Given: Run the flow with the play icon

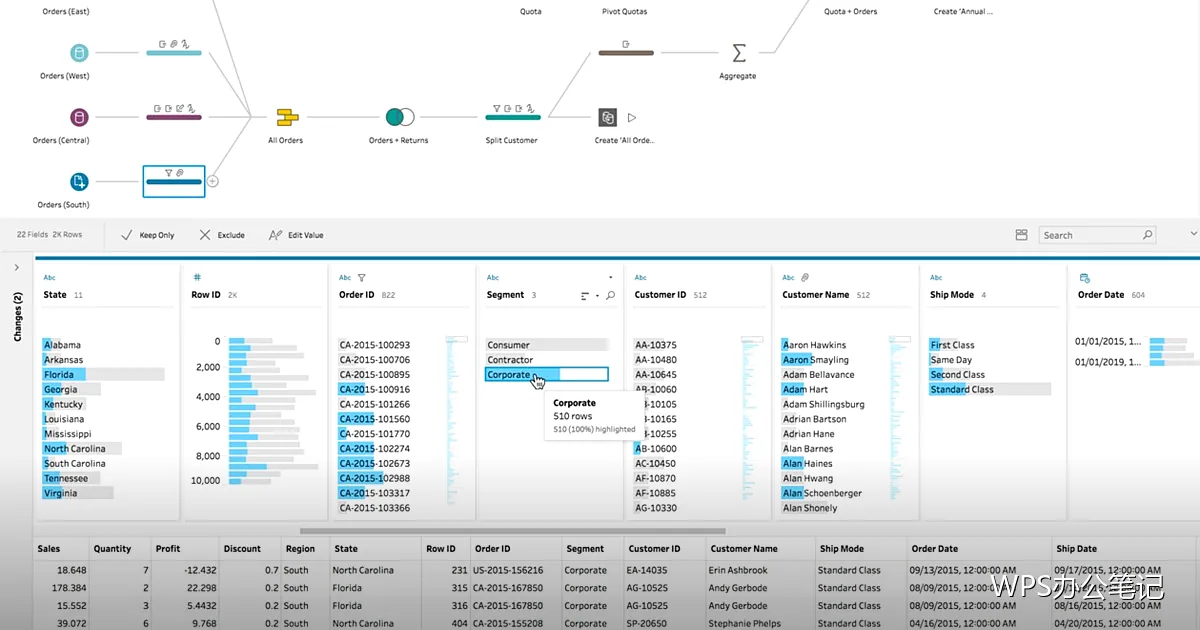Looking at the screenshot, I should 632,118.
